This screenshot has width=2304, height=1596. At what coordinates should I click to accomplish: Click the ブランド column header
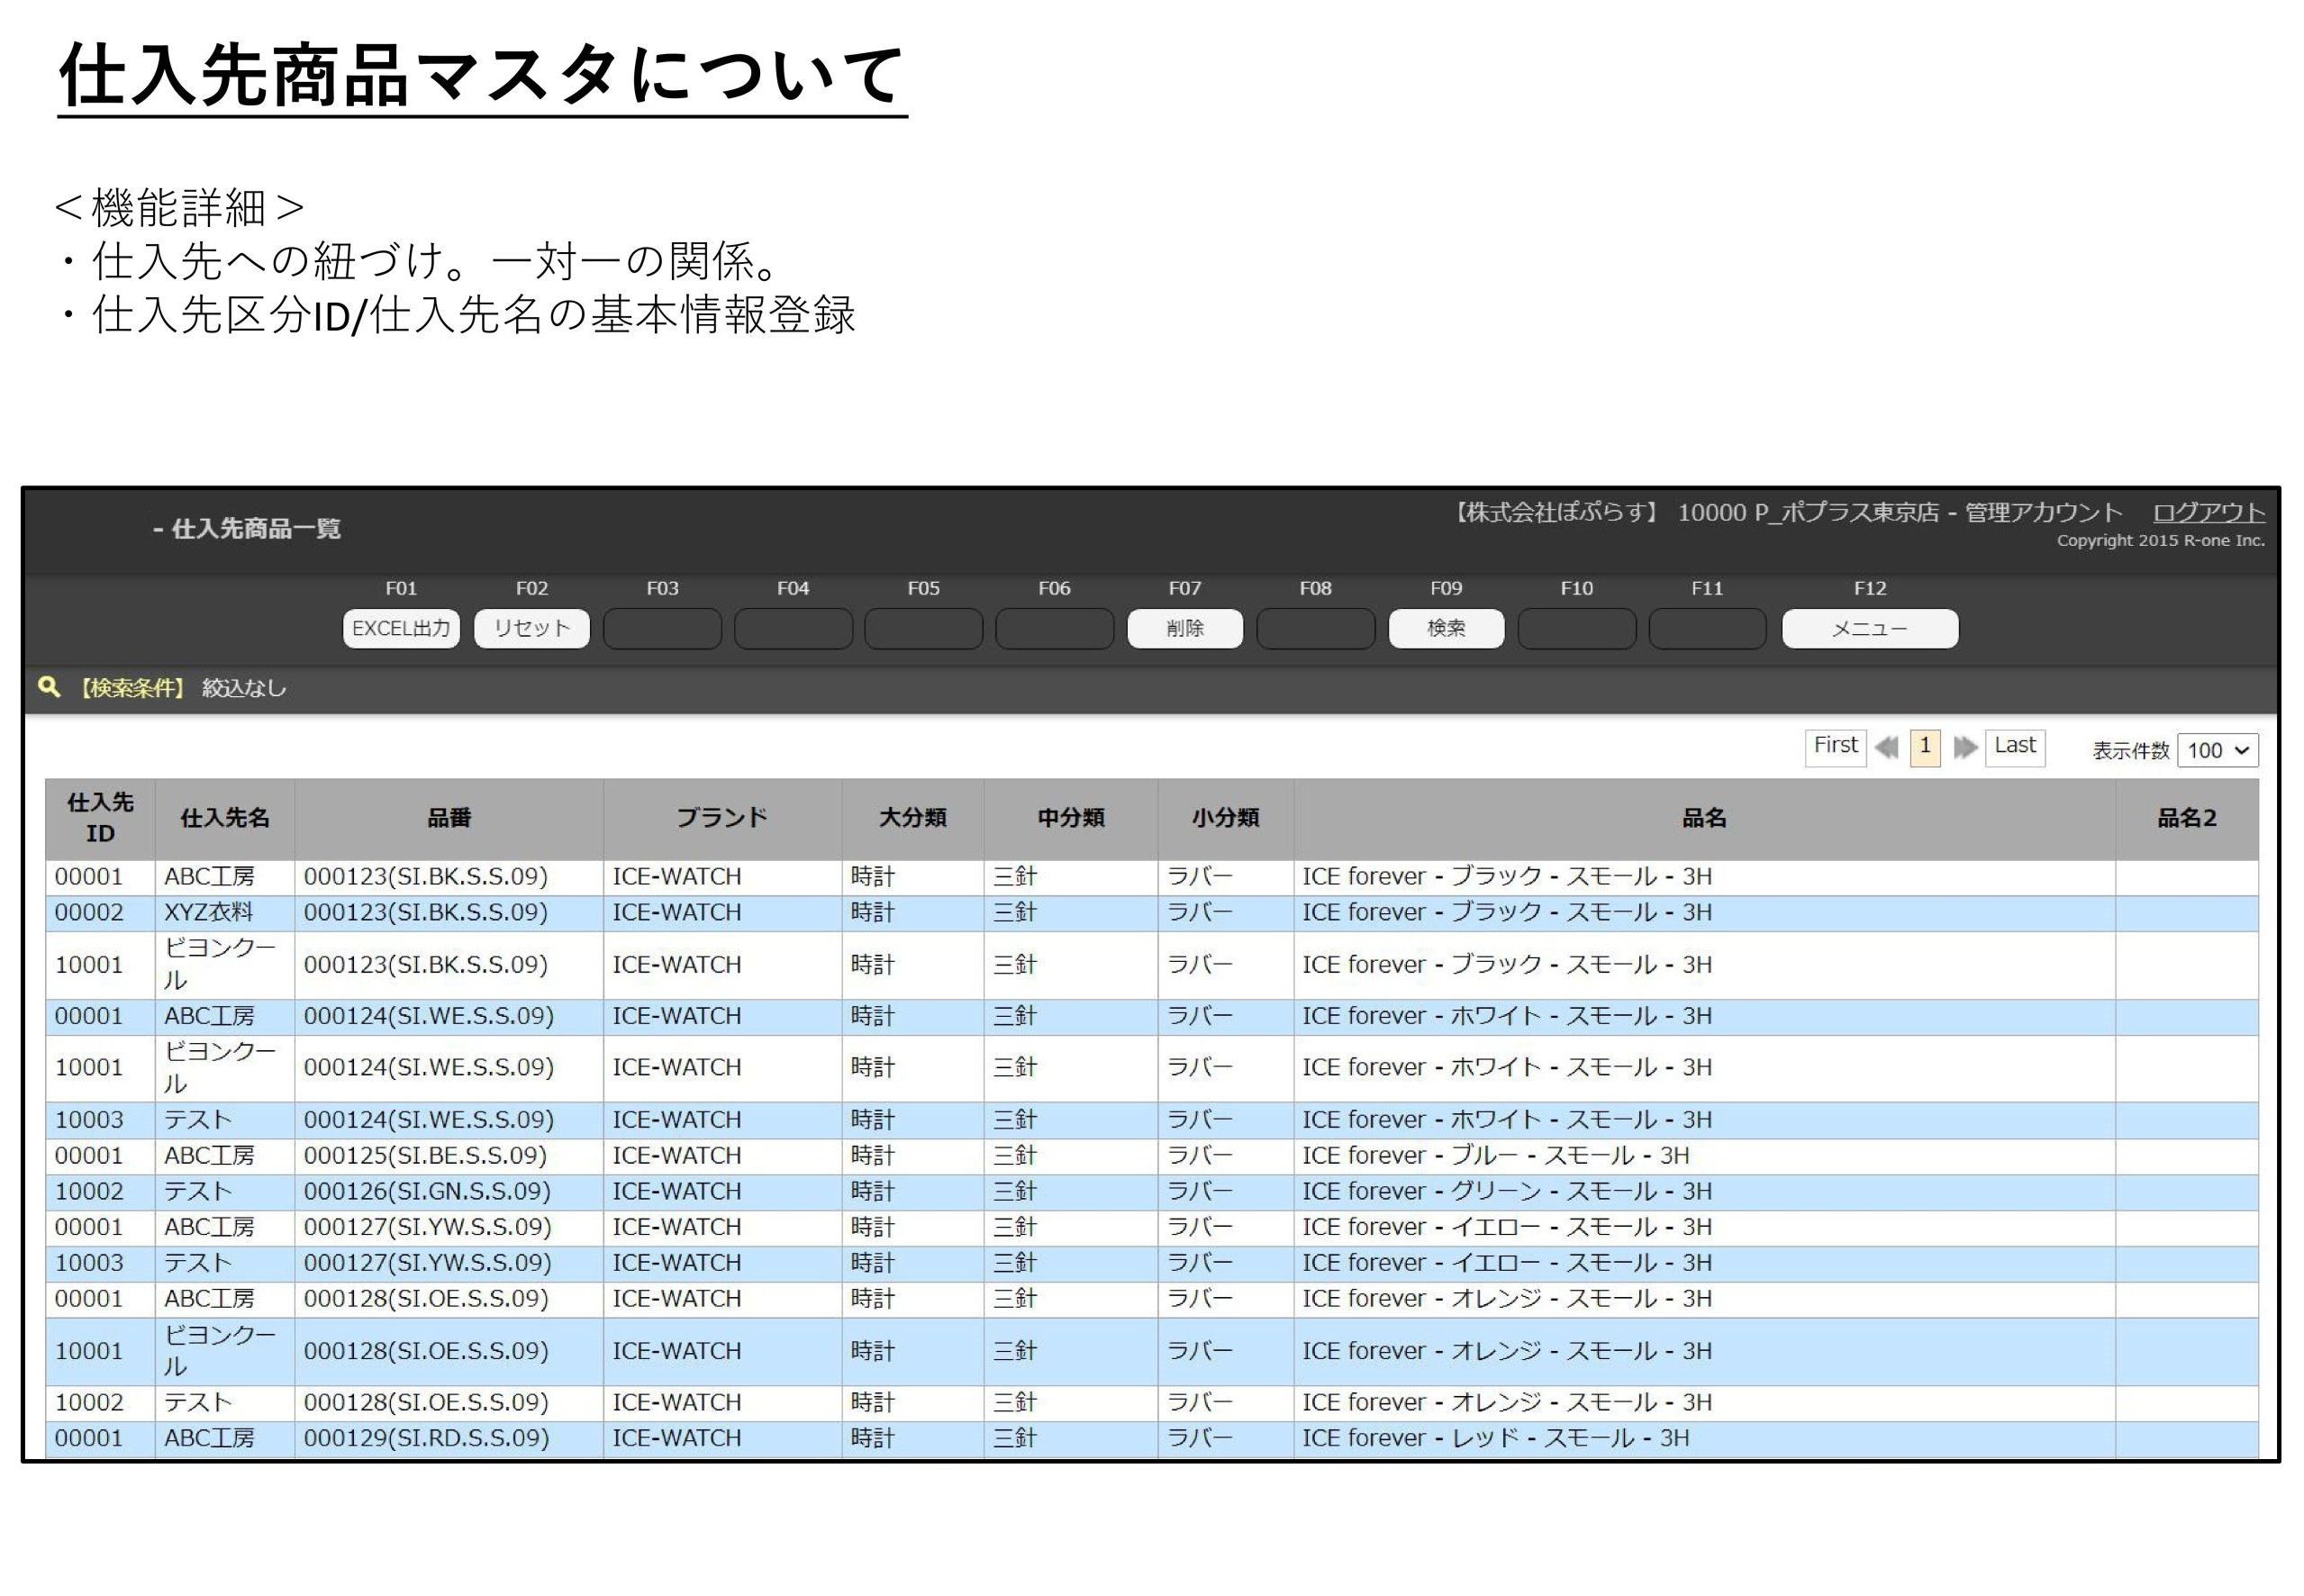[x=721, y=817]
